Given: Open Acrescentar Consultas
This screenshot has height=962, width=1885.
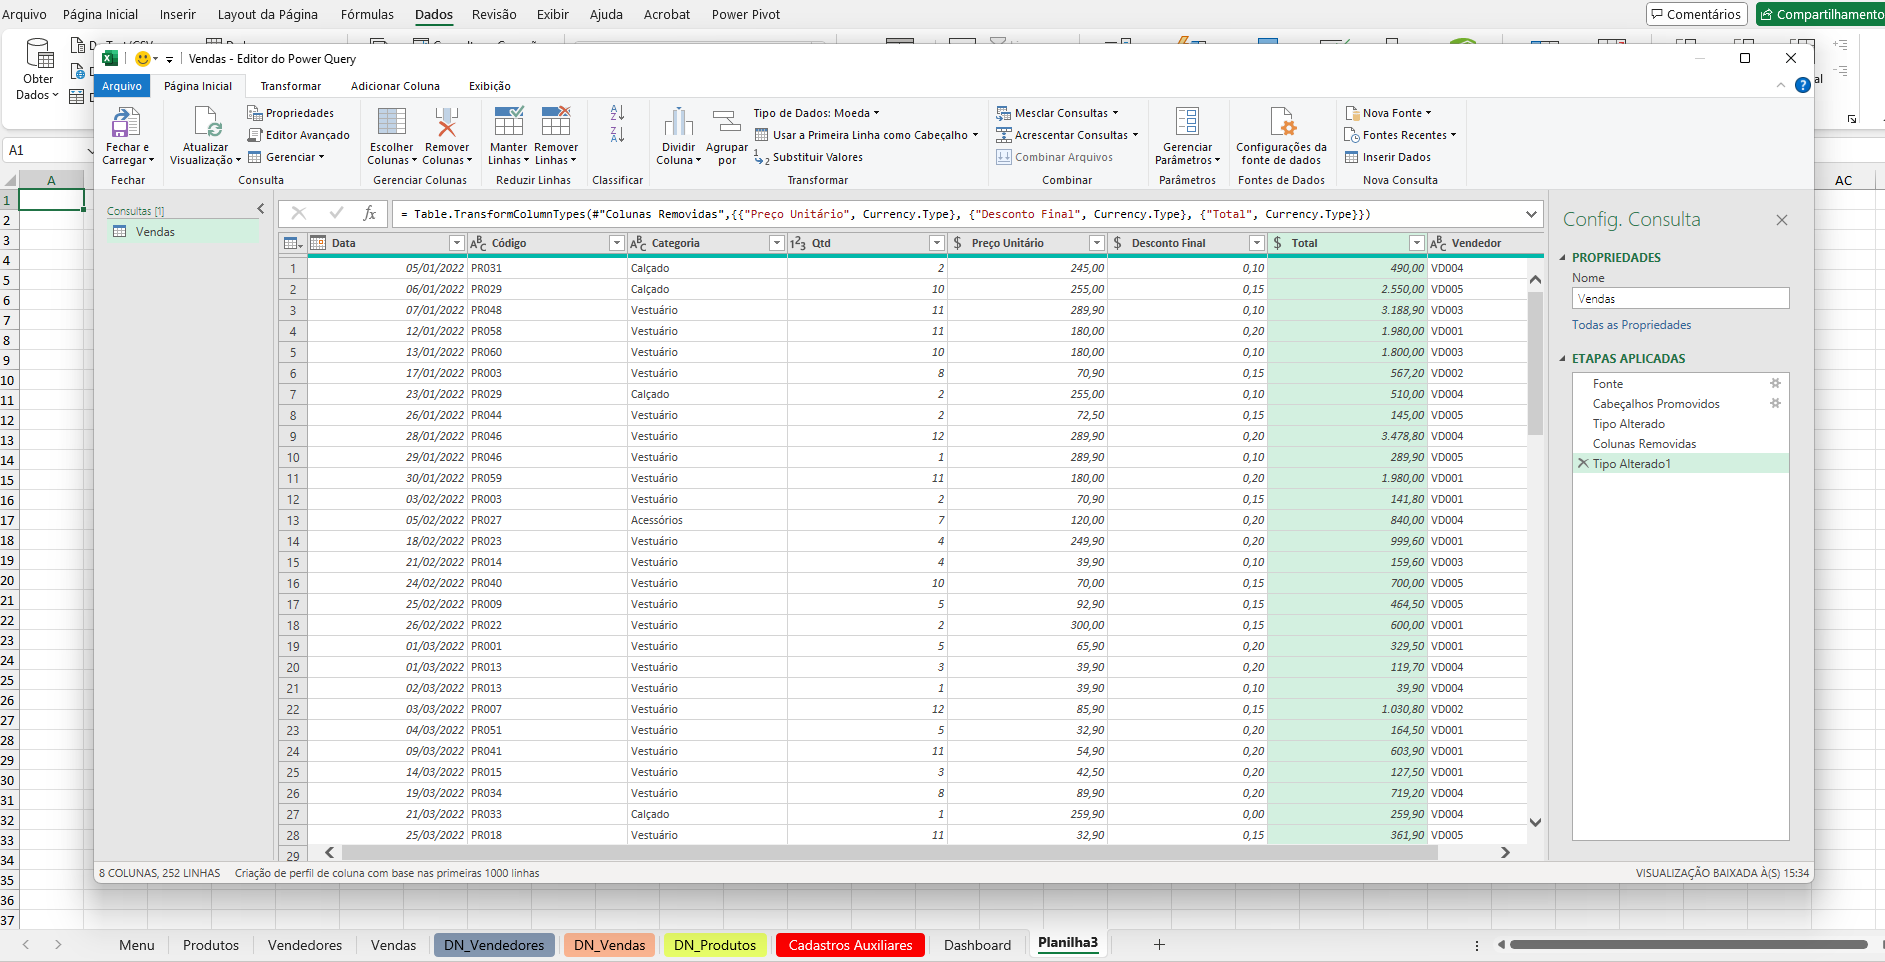Looking at the screenshot, I should 1067,135.
